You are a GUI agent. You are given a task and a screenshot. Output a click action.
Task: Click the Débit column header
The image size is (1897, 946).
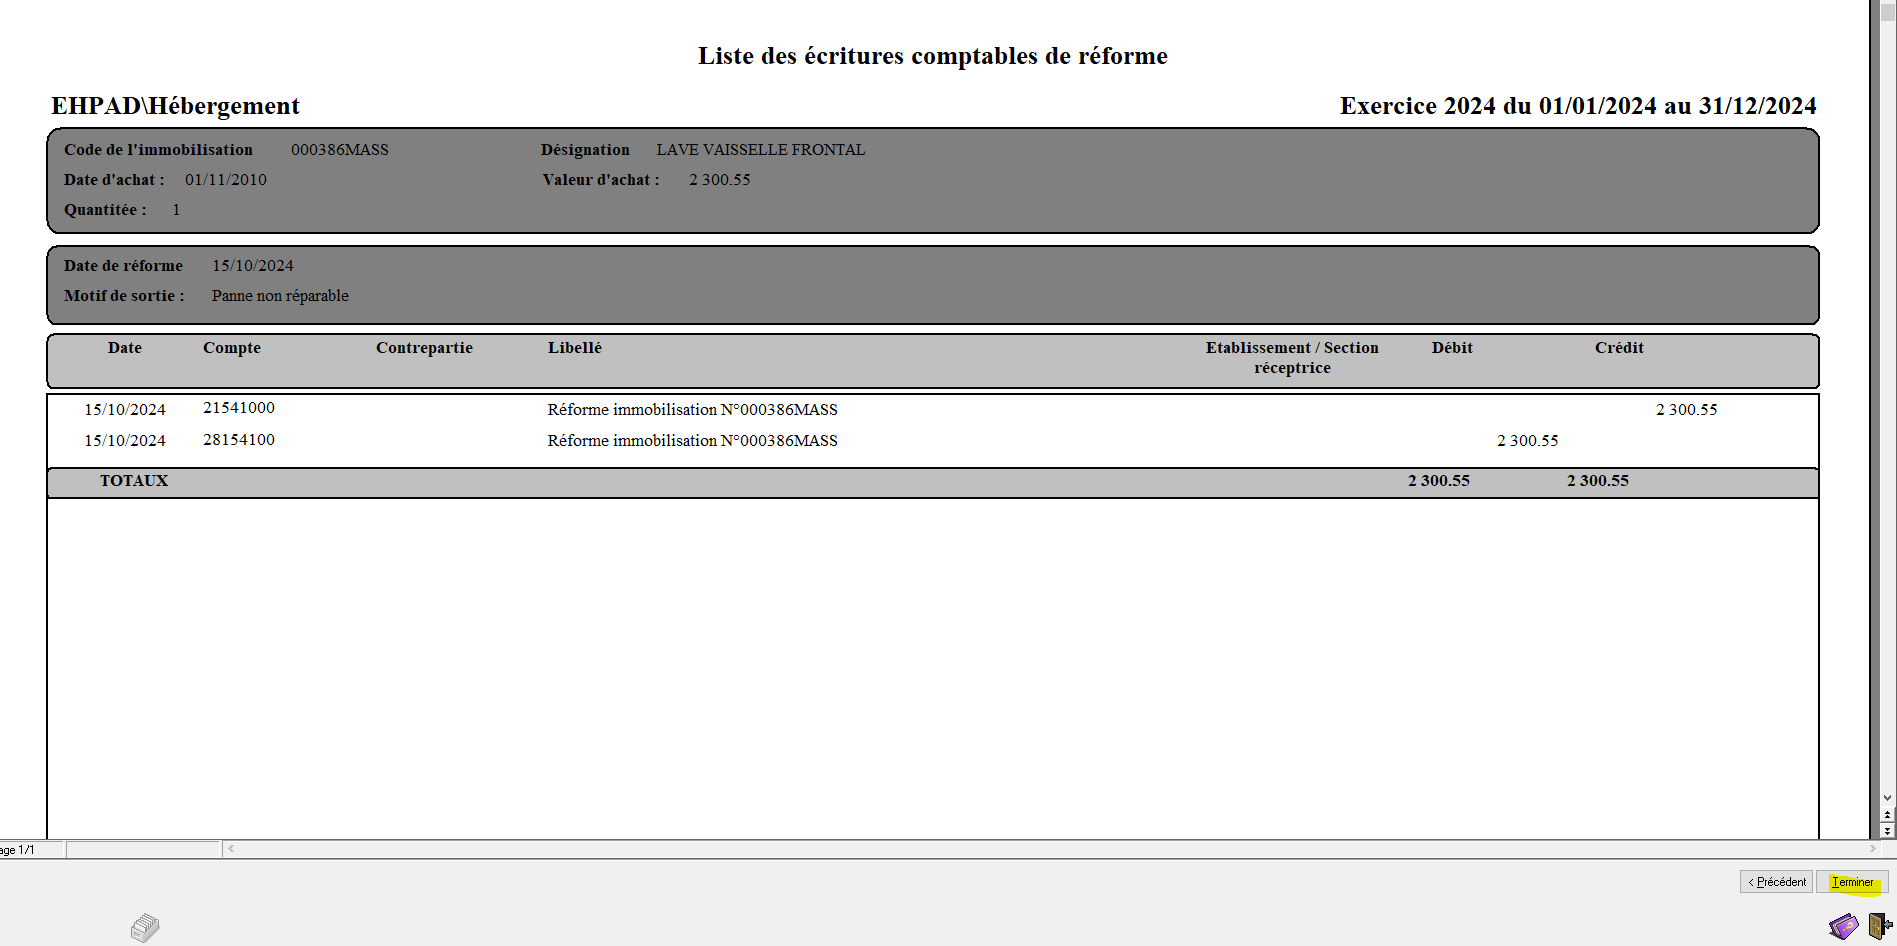tap(1451, 348)
